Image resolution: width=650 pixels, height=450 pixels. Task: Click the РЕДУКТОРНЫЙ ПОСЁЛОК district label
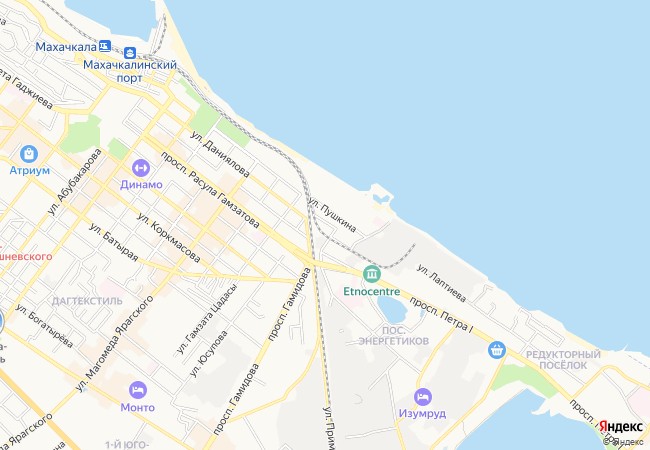coord(563,360)
